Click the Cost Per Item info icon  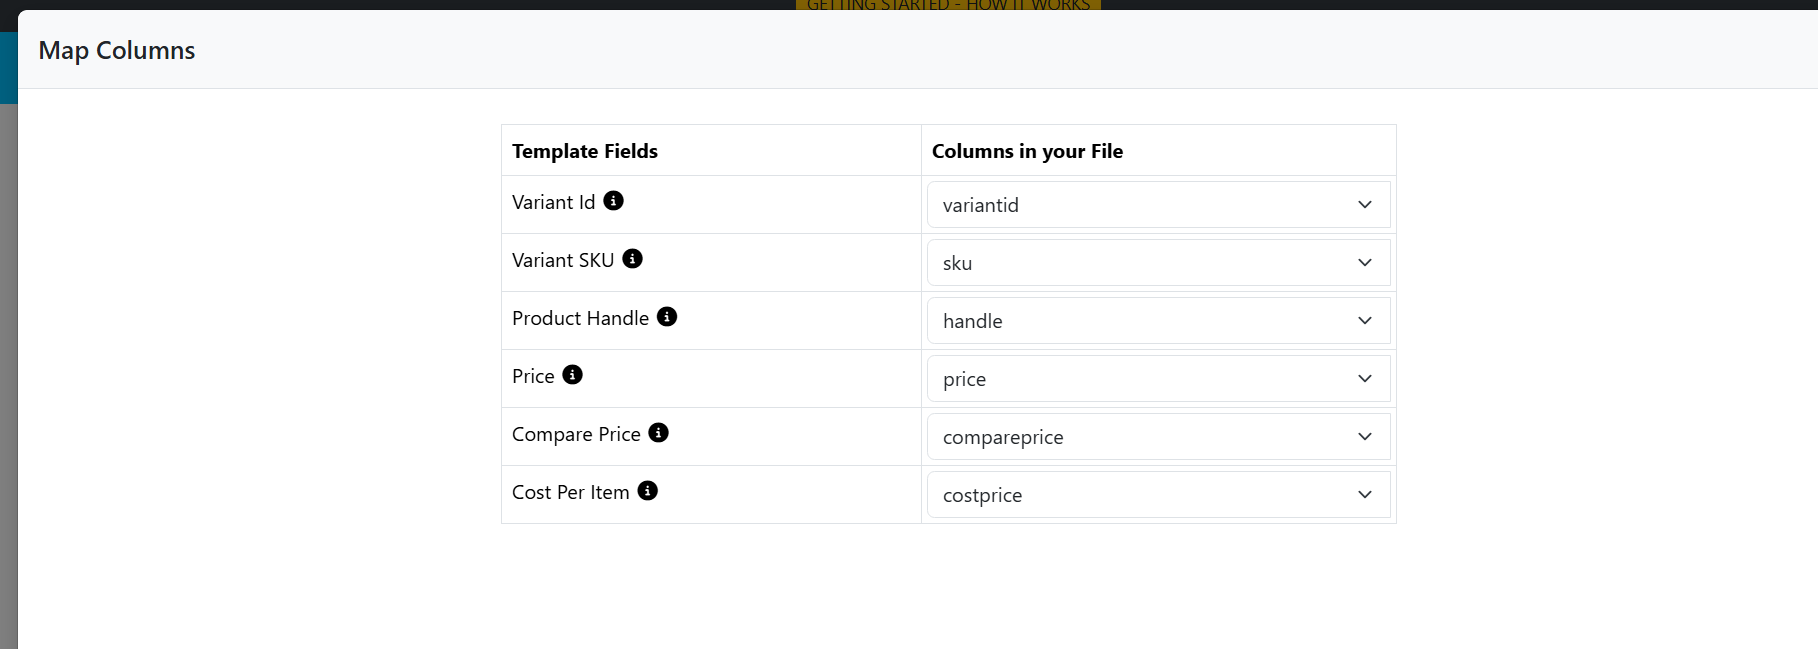(648, 491)
